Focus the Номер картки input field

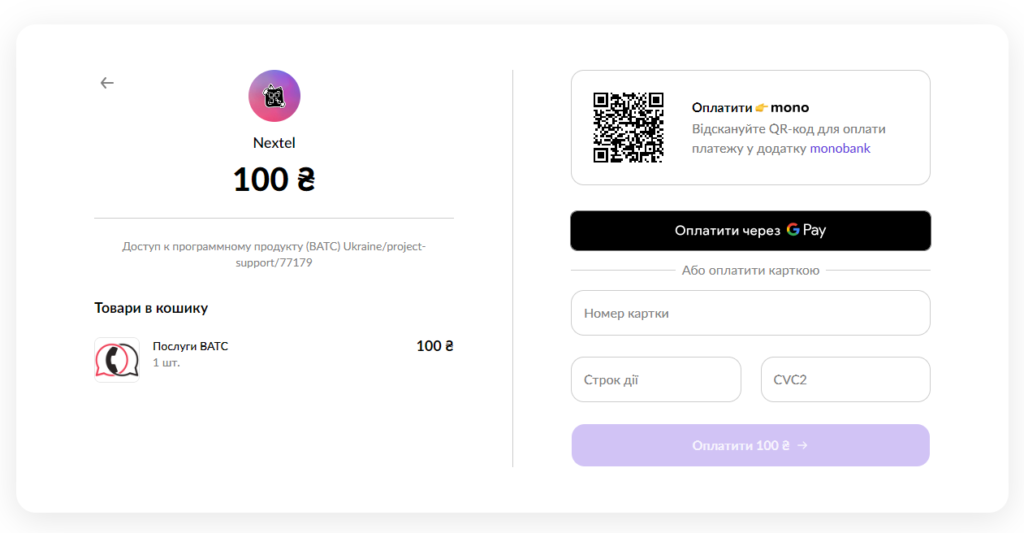(x=750, y=313)
